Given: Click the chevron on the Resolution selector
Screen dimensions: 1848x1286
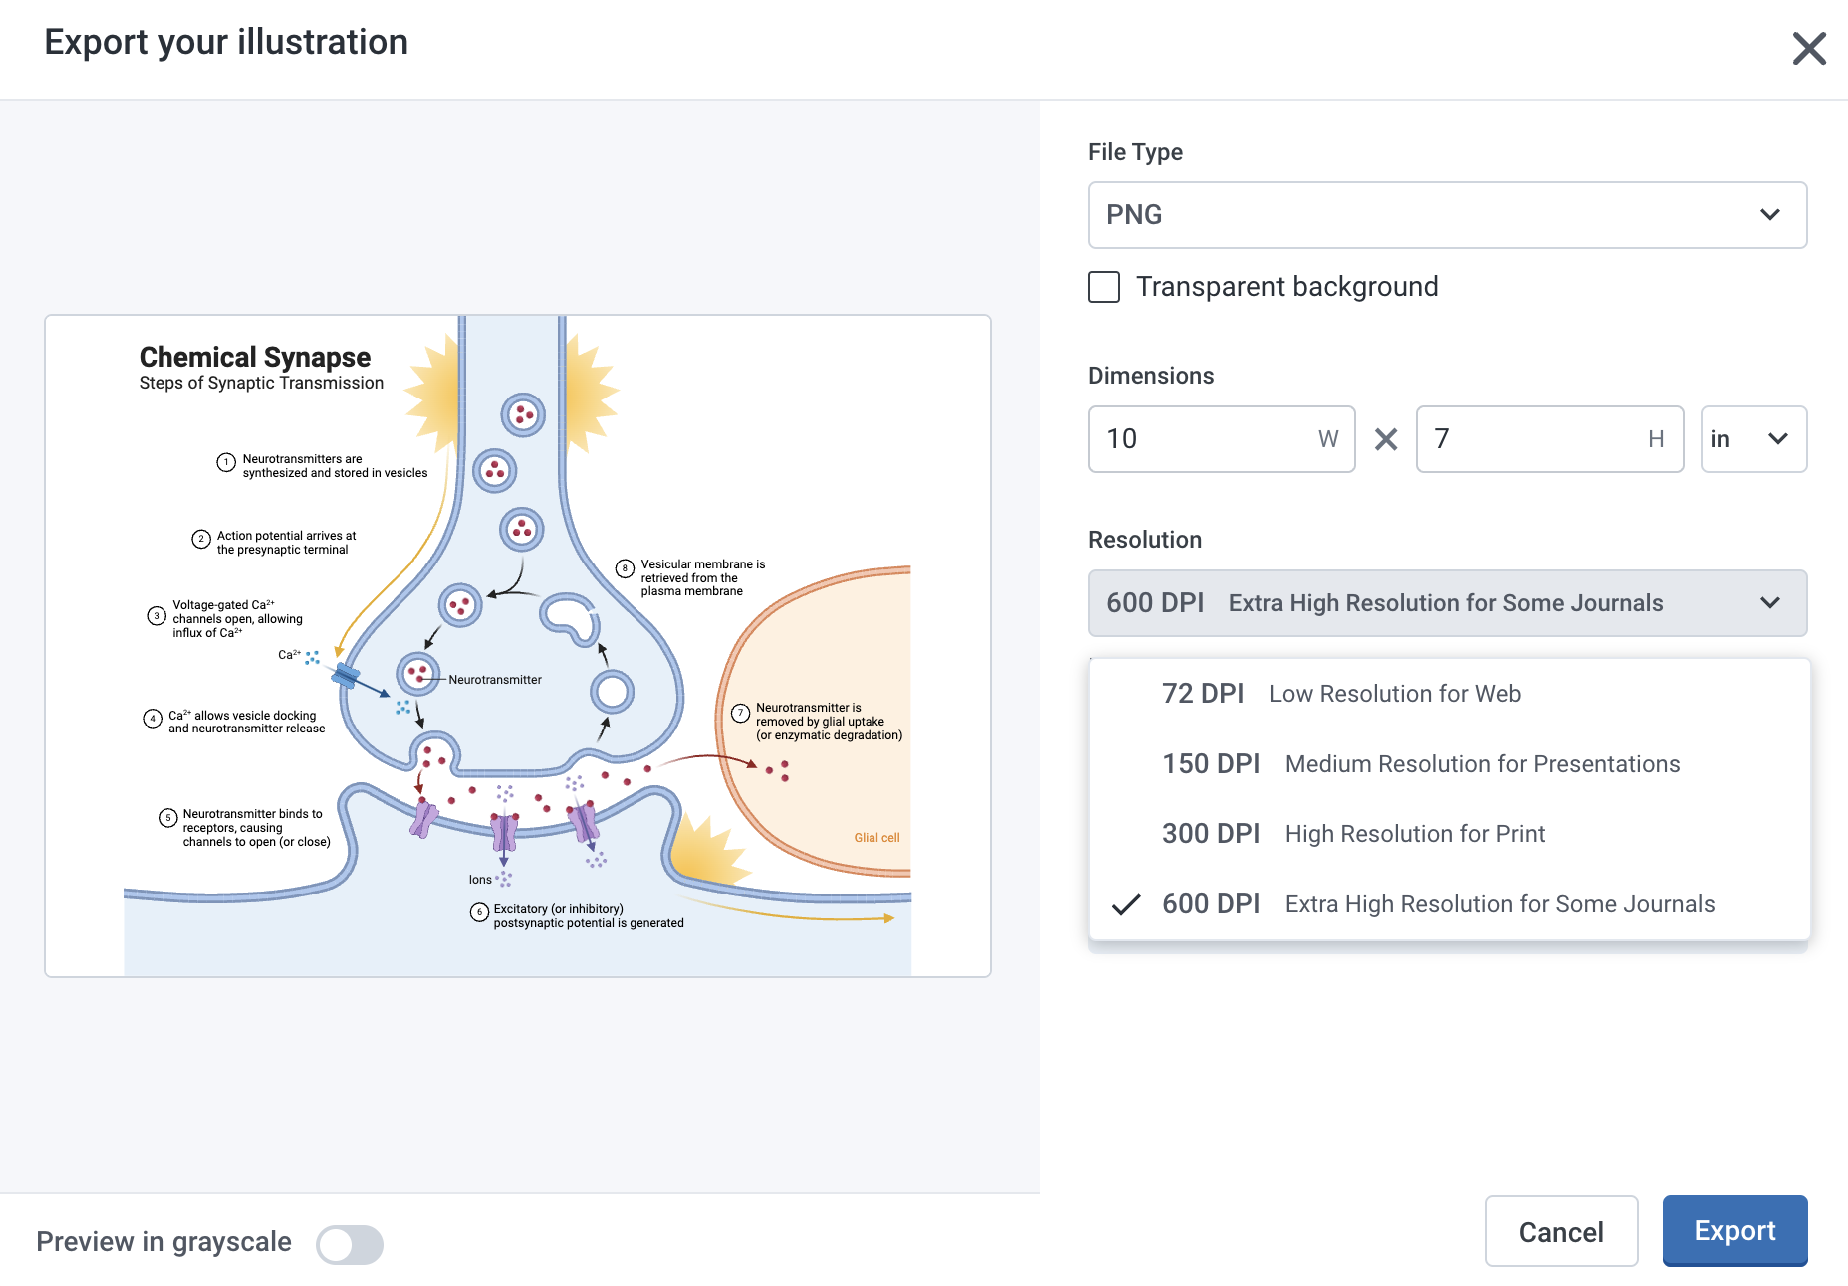Looking at the screenshot, I should [1770, 602].
